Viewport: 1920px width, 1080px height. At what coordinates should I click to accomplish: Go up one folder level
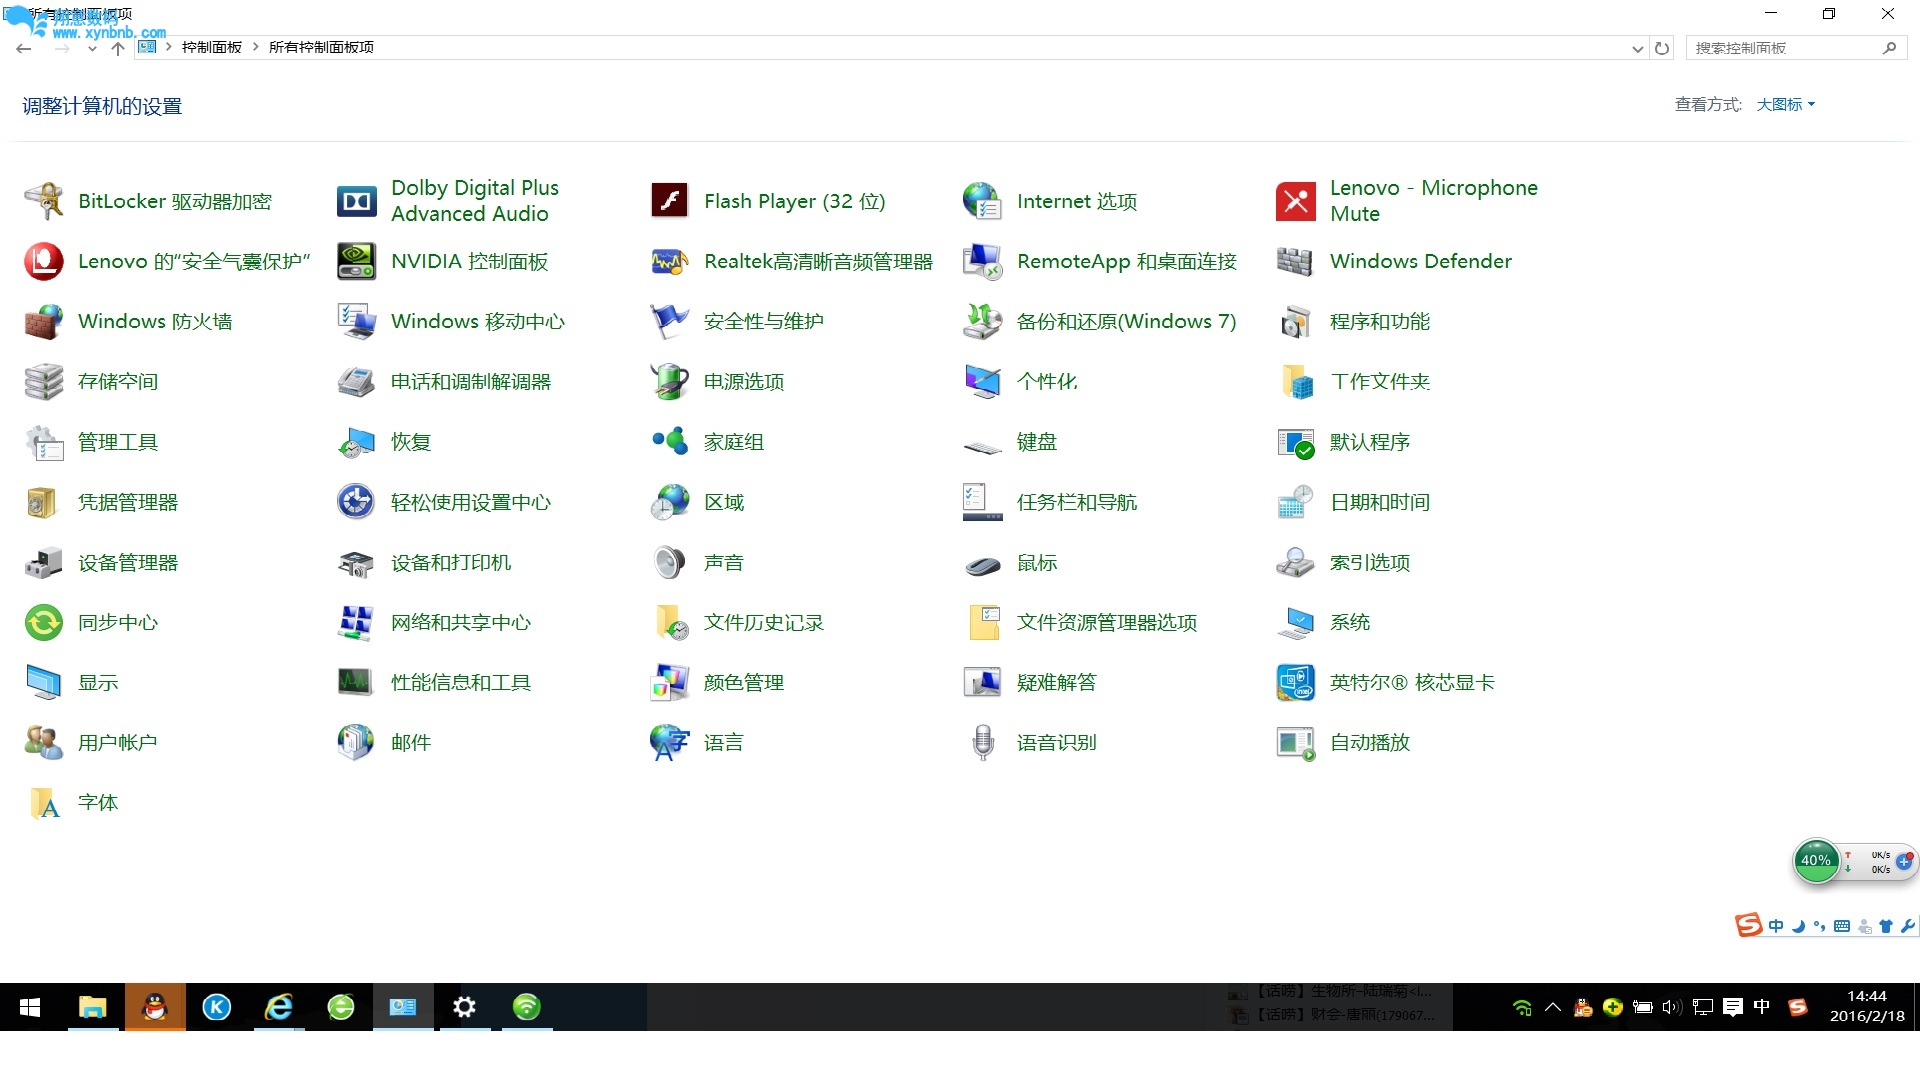118,48
